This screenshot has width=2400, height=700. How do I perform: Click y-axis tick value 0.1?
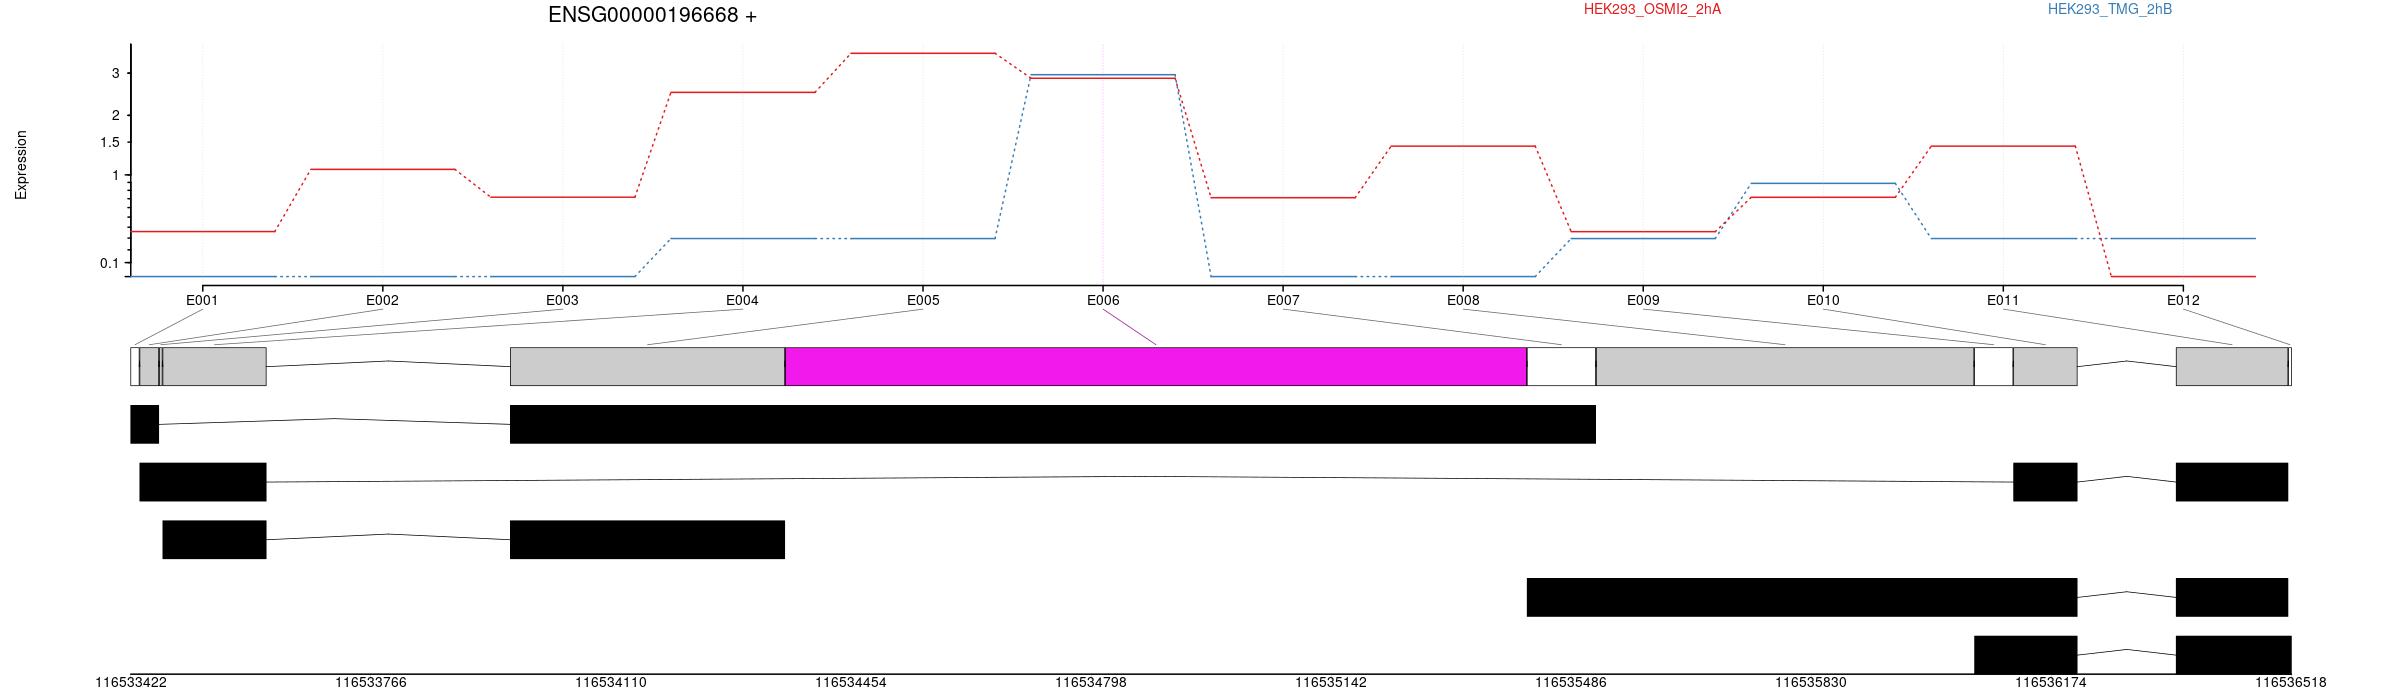109,263
